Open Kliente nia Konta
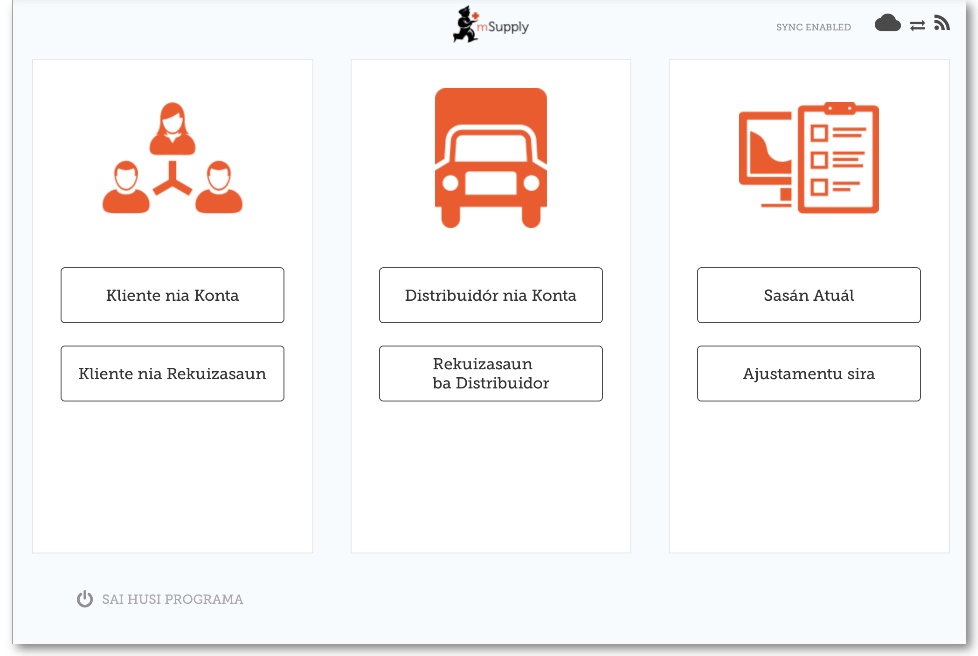The height and width of the screenshot is (656, 978). [172, 295]
